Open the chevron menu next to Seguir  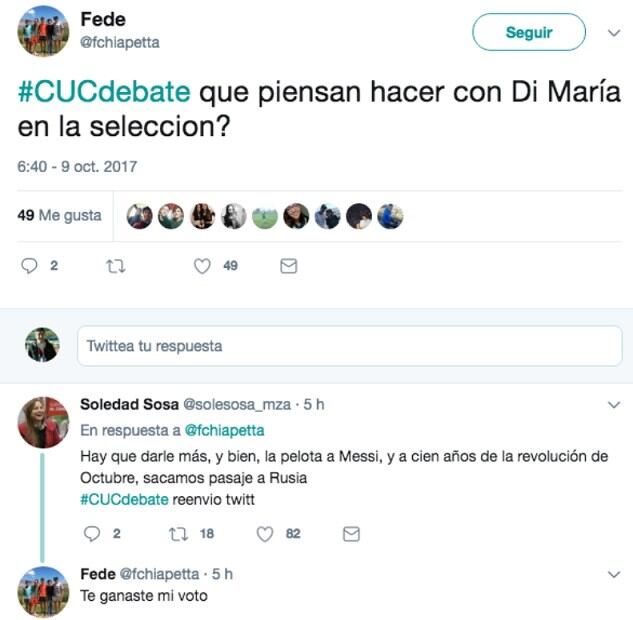(x=614, y=33)
